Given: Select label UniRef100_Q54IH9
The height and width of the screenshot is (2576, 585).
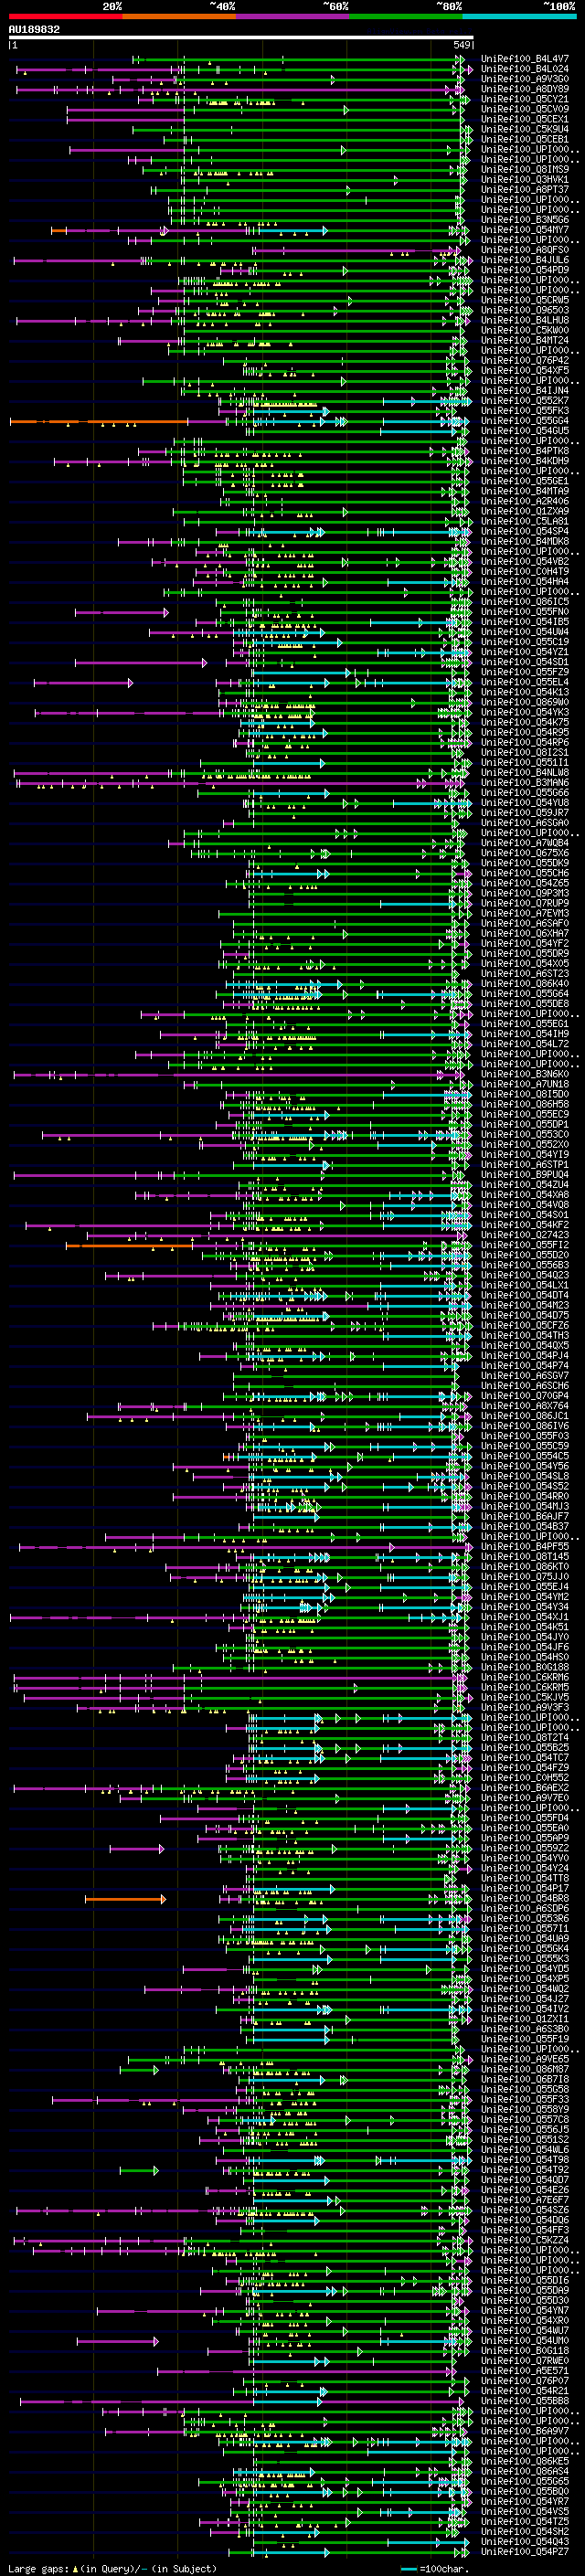Looking at the screenshot, I should 525,1034.
